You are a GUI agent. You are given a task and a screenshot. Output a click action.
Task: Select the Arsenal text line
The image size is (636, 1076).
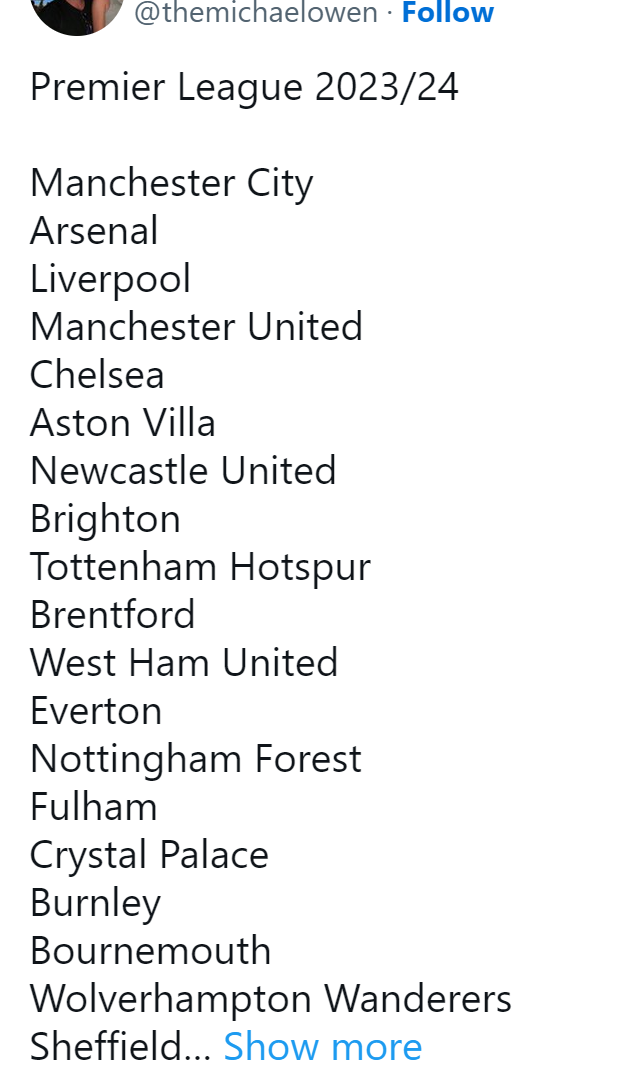[94, 231]
